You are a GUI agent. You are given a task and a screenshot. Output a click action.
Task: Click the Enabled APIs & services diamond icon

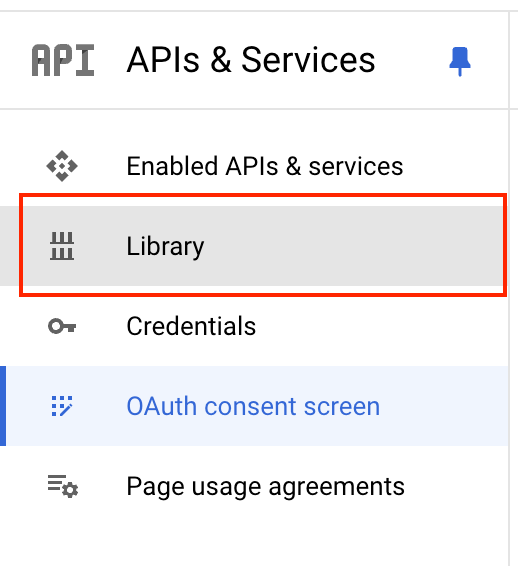pyautogui.click(x=62, y=166)
